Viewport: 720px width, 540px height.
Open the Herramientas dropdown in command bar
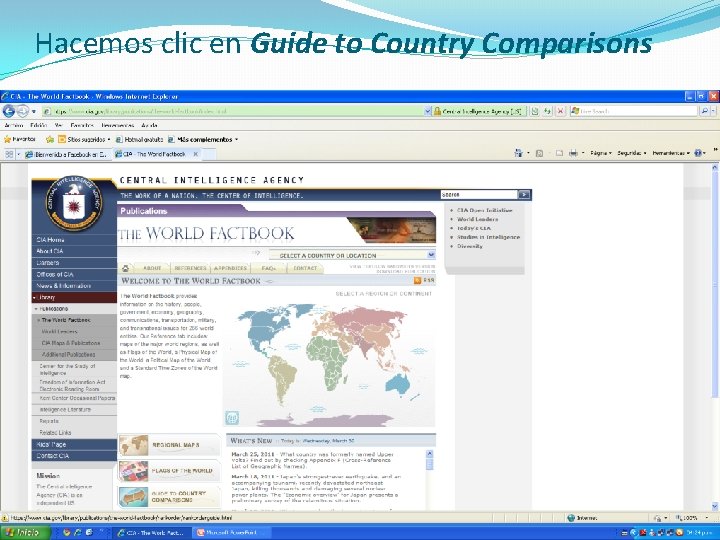click(671, 153)
